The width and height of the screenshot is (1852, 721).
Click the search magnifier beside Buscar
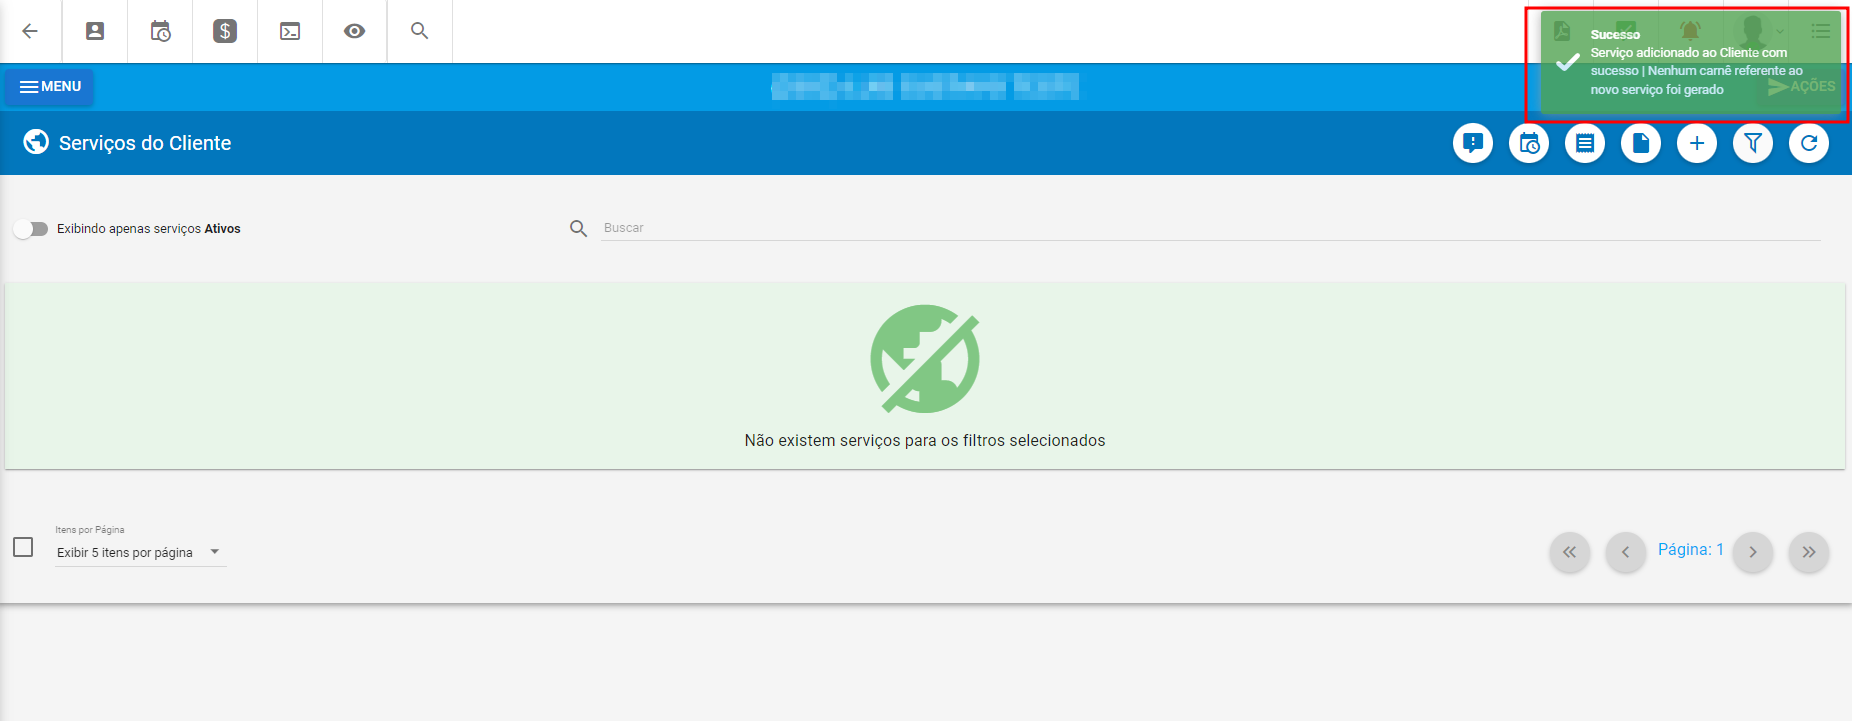[578, 229]
